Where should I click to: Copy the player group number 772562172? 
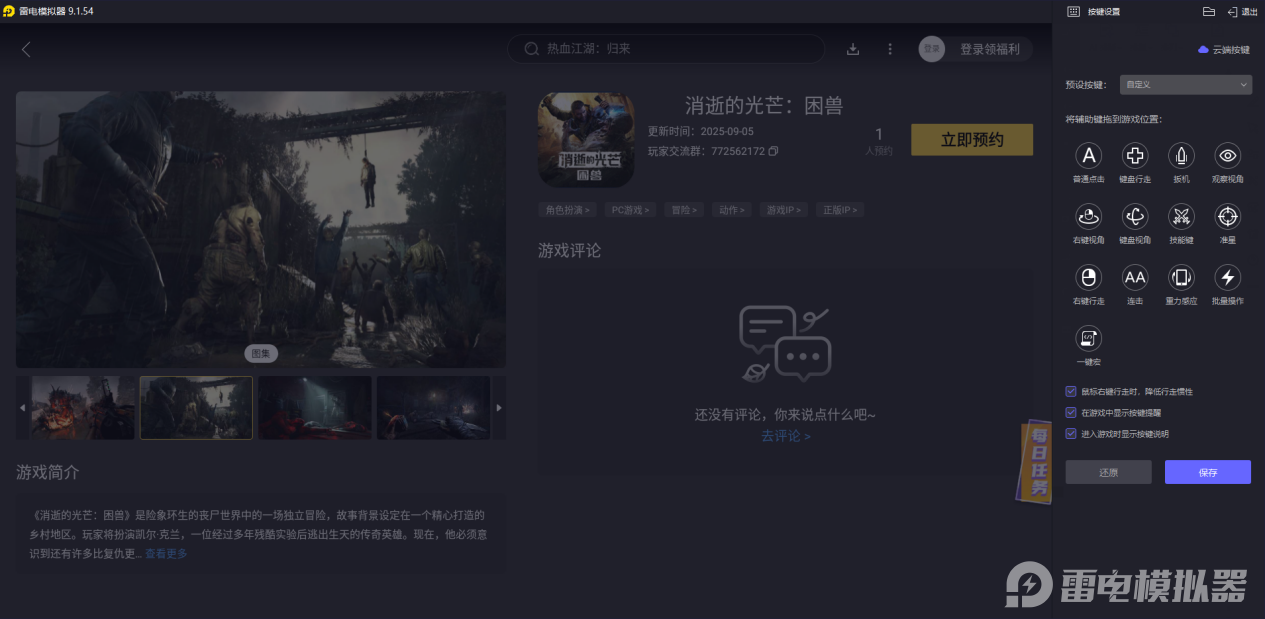point(773,152)
